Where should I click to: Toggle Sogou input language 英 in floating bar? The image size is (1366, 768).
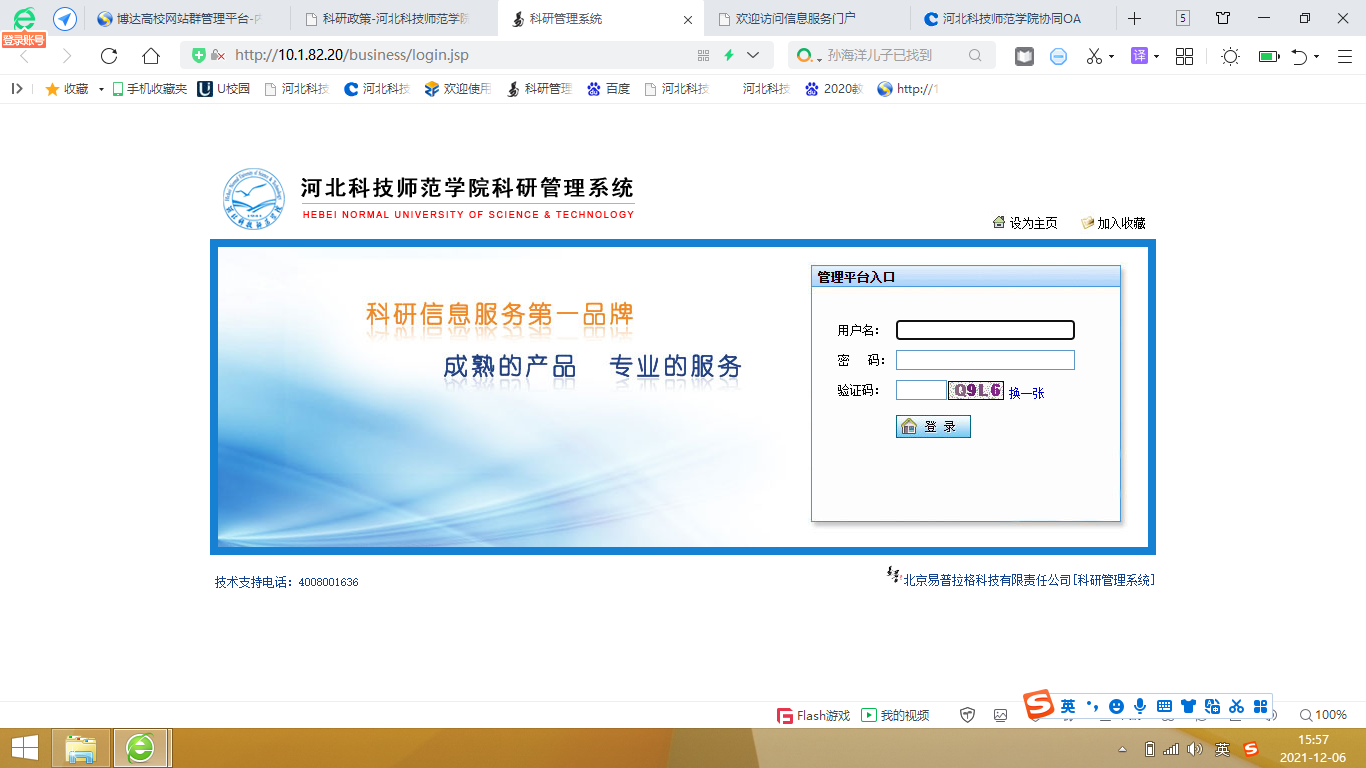coord(1068,706)
